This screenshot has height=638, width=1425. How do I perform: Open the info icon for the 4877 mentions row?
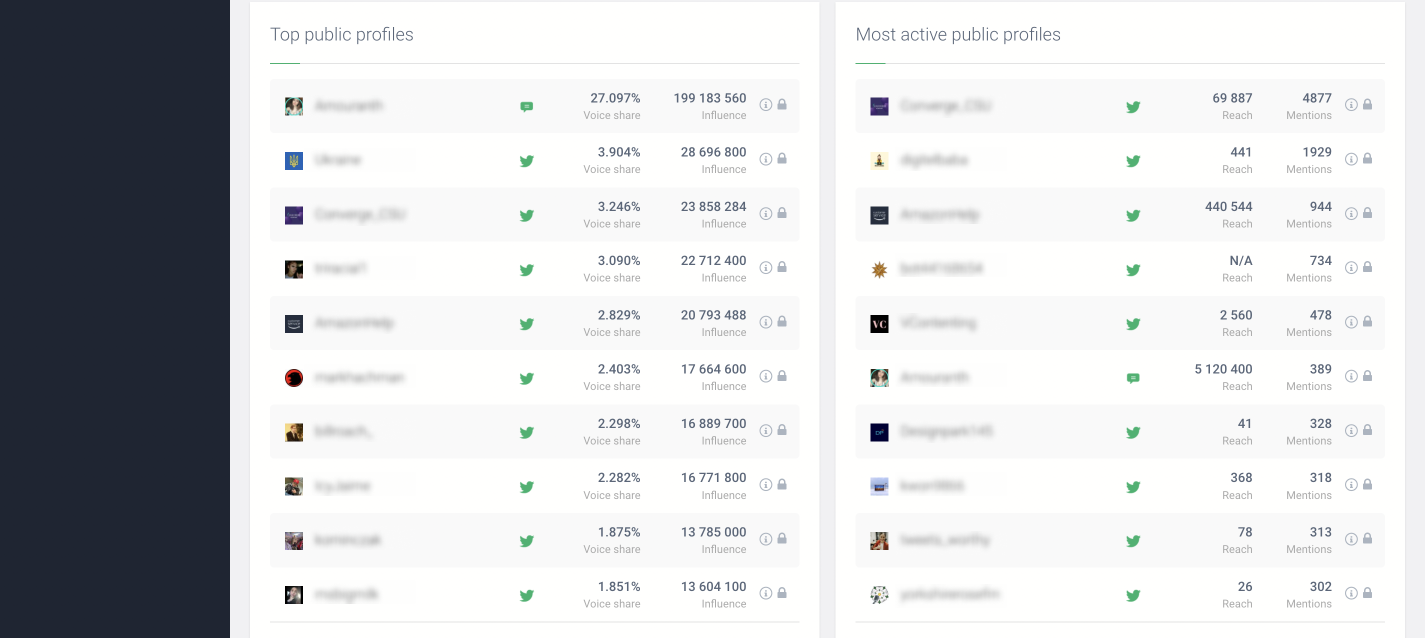coord(1351,105)
